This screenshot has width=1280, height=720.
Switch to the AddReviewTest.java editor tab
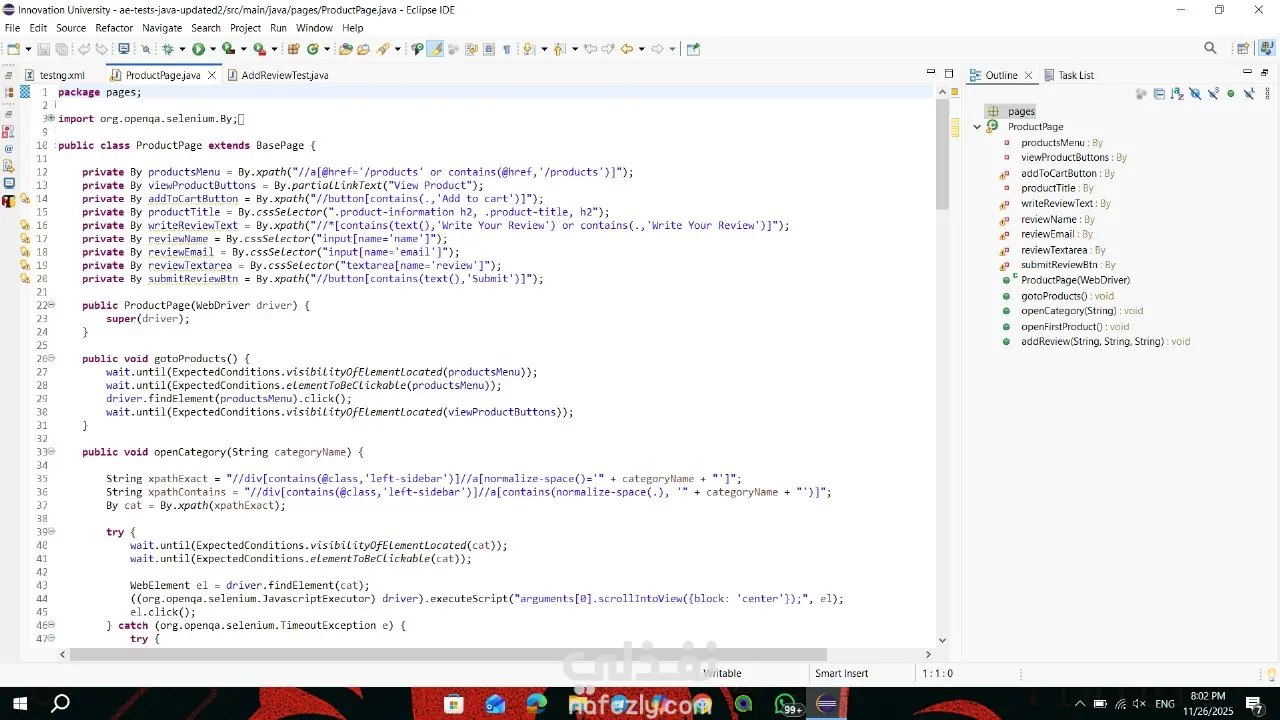click(x=277, y=75)
